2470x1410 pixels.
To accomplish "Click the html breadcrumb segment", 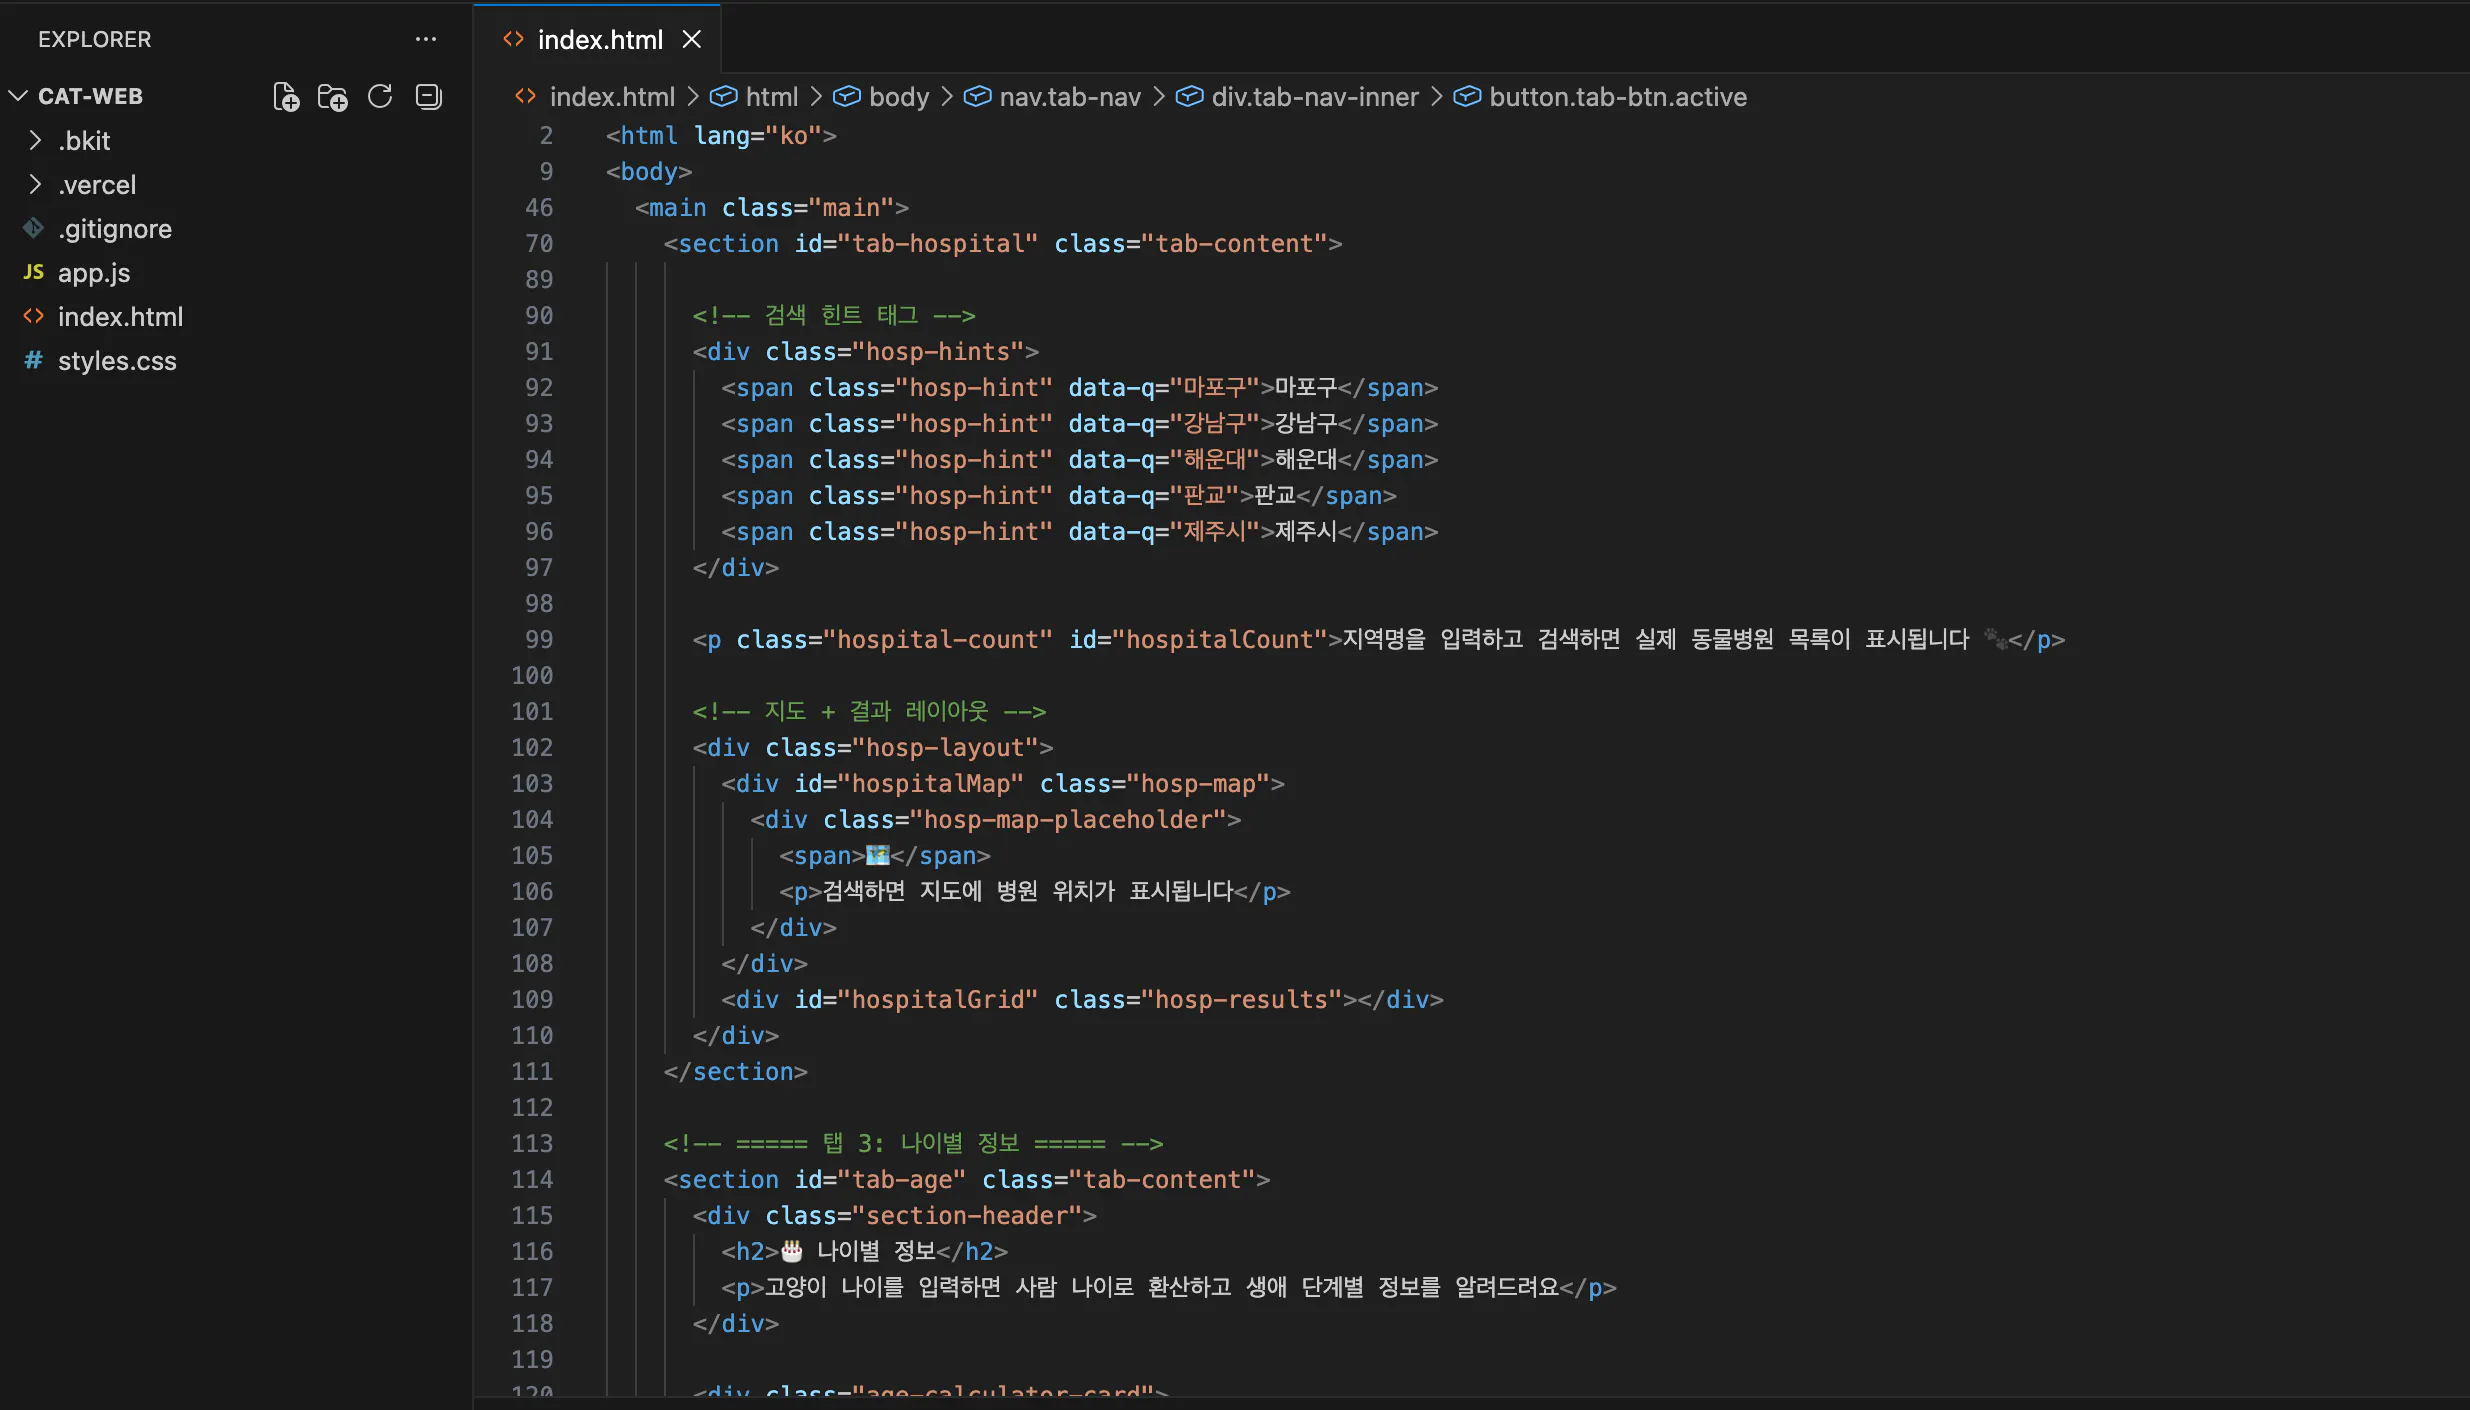I will [771, 97].
